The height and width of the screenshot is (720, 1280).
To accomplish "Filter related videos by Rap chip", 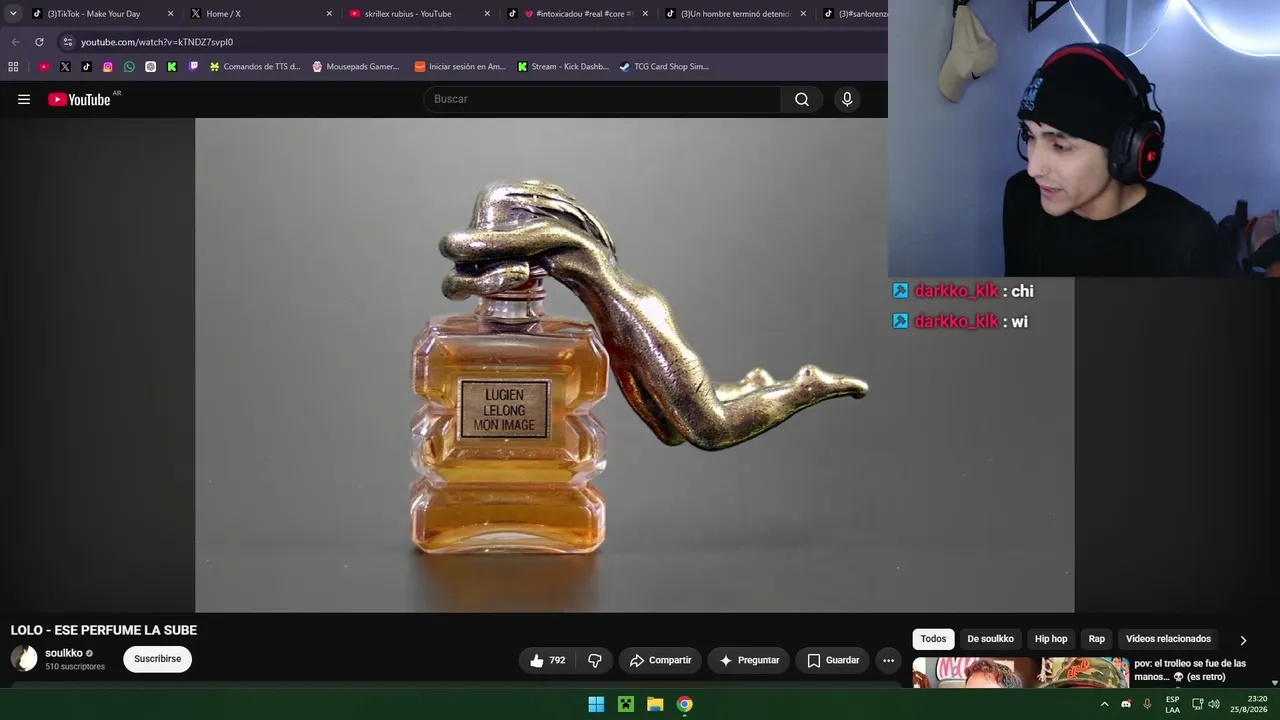I will click(1097, 639).
